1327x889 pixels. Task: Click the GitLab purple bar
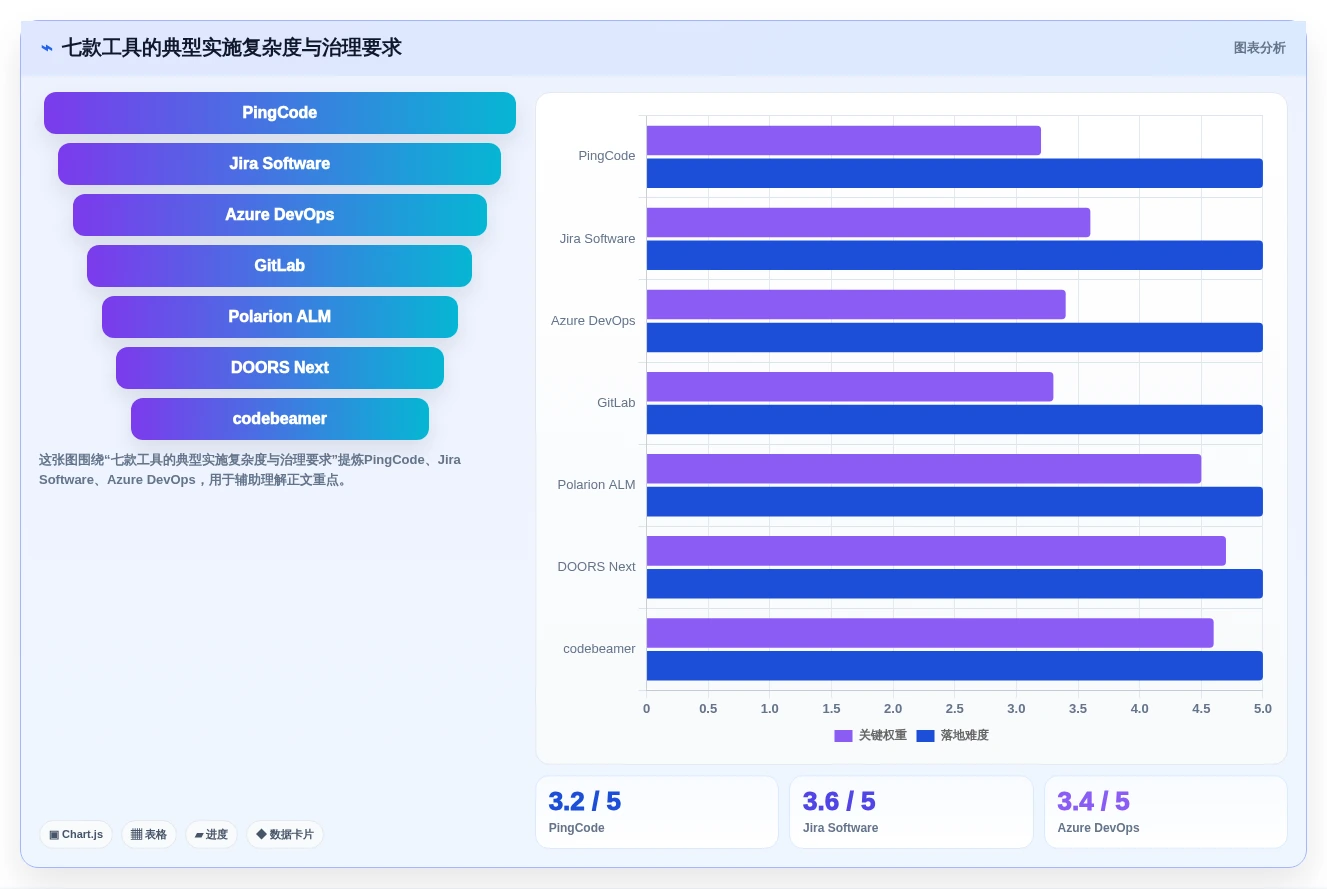click(850, 387)
